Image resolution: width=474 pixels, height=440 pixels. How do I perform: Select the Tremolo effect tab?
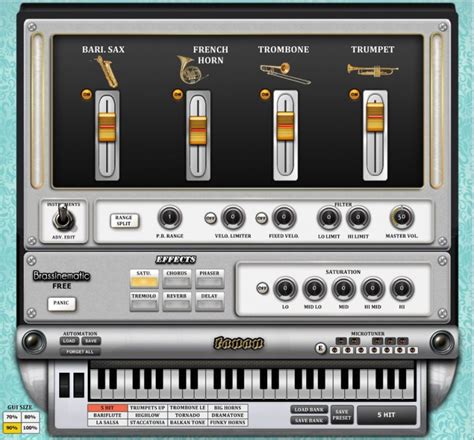(144, 301)
